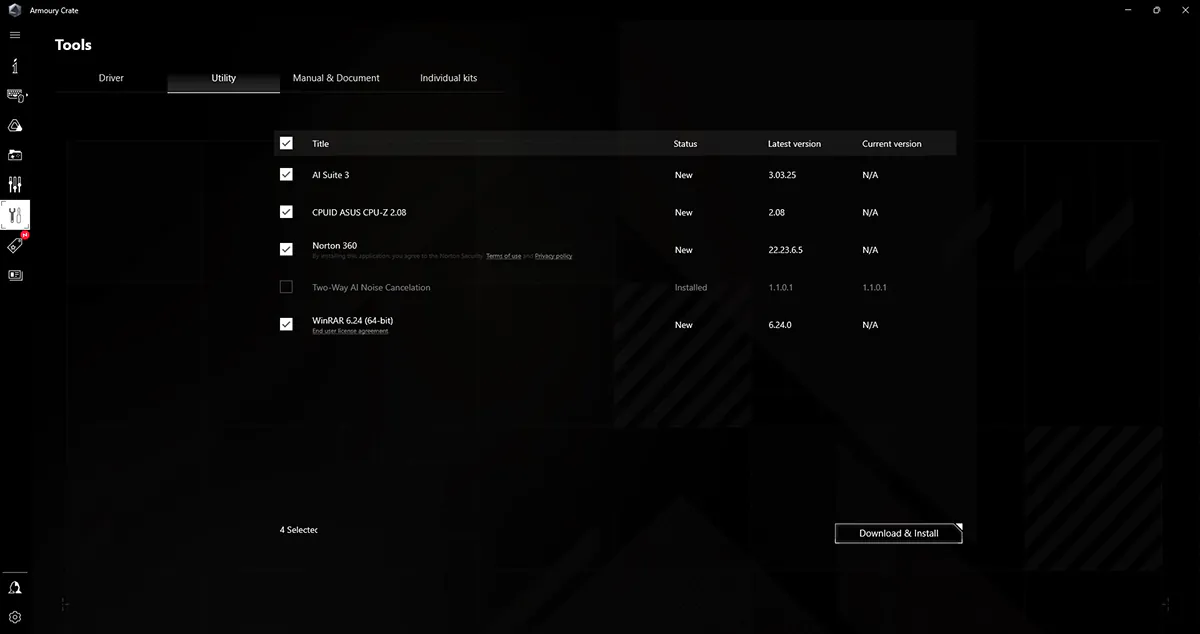This screenshot has width=1200, height=634.
Task: Restore down the Armoury Crate window
Action: [x=1156, y=10]
